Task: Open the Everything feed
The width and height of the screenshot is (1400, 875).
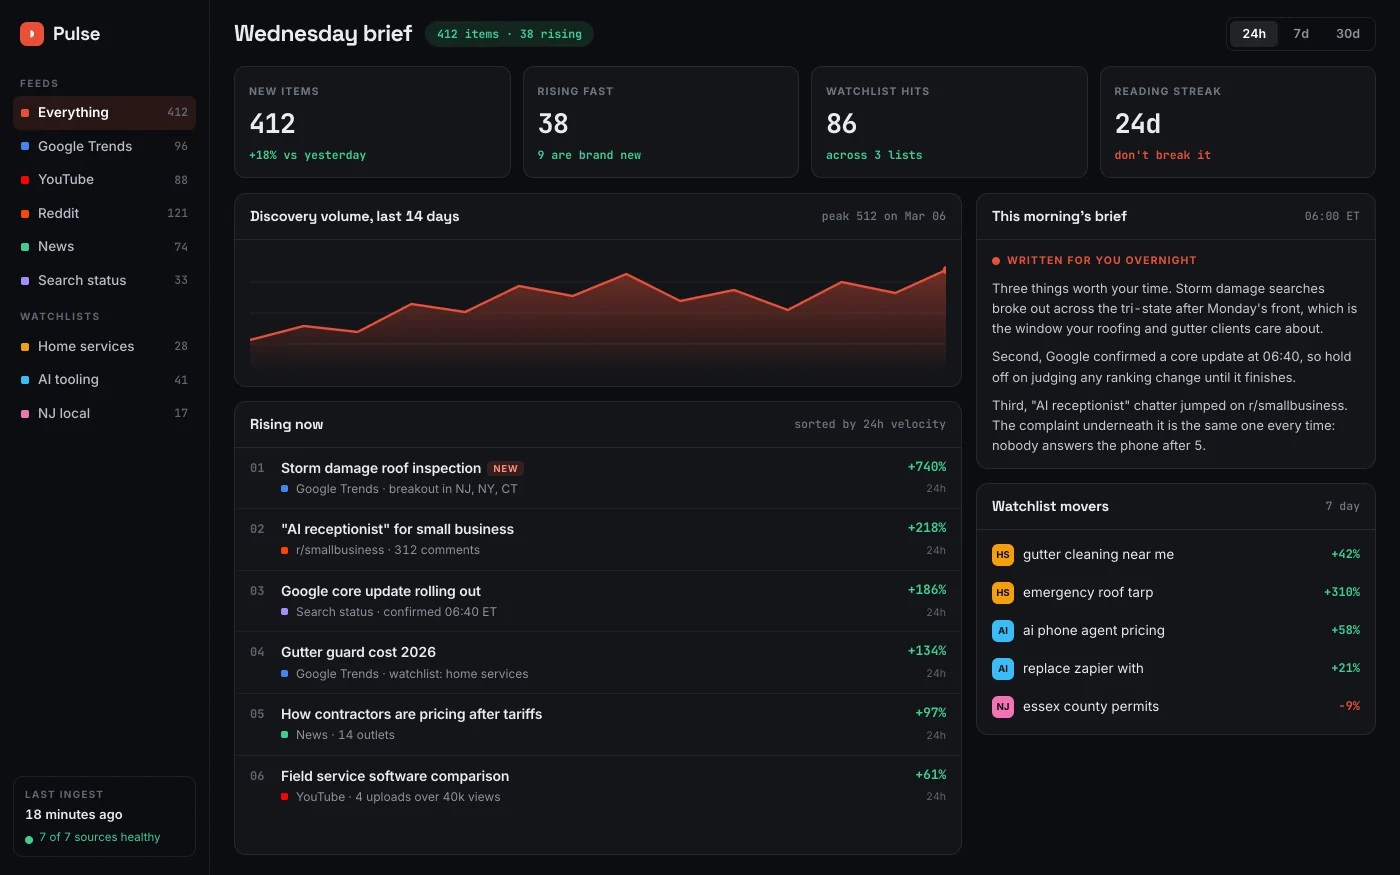Action: pyautogui.click(x=104, y=113)
